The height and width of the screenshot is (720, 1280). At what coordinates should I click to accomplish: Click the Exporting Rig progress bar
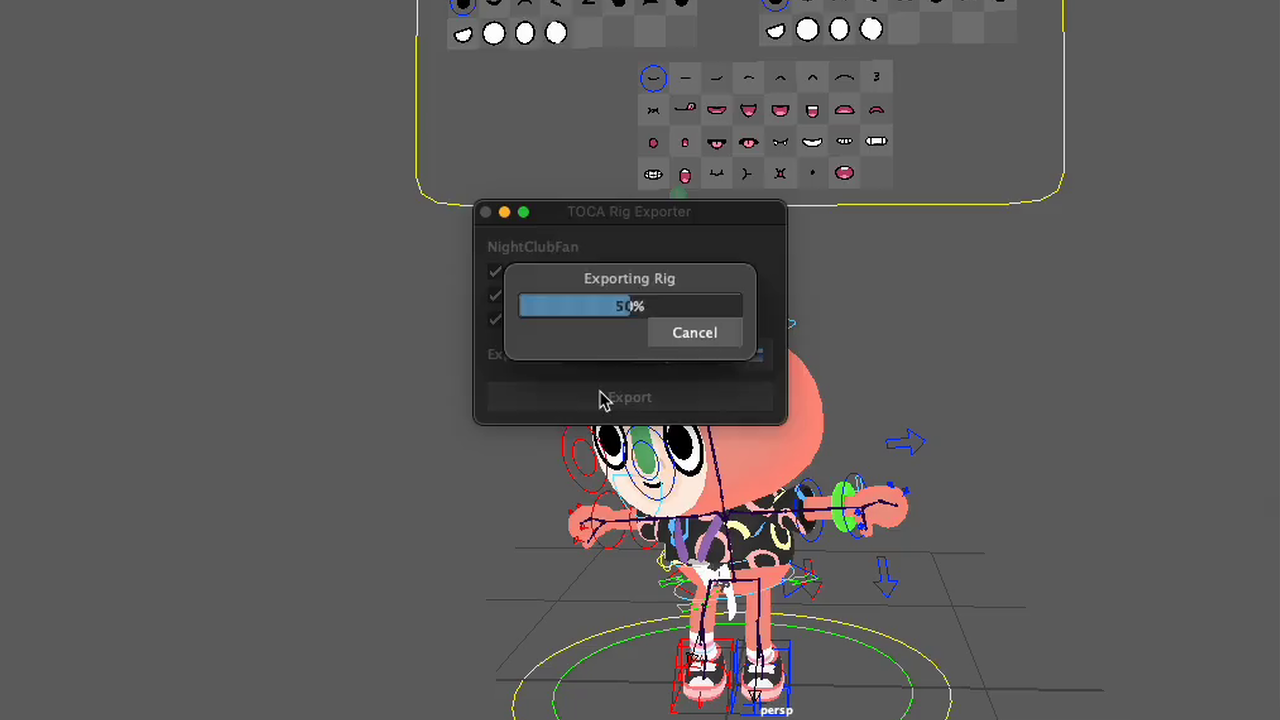point(630,306)
